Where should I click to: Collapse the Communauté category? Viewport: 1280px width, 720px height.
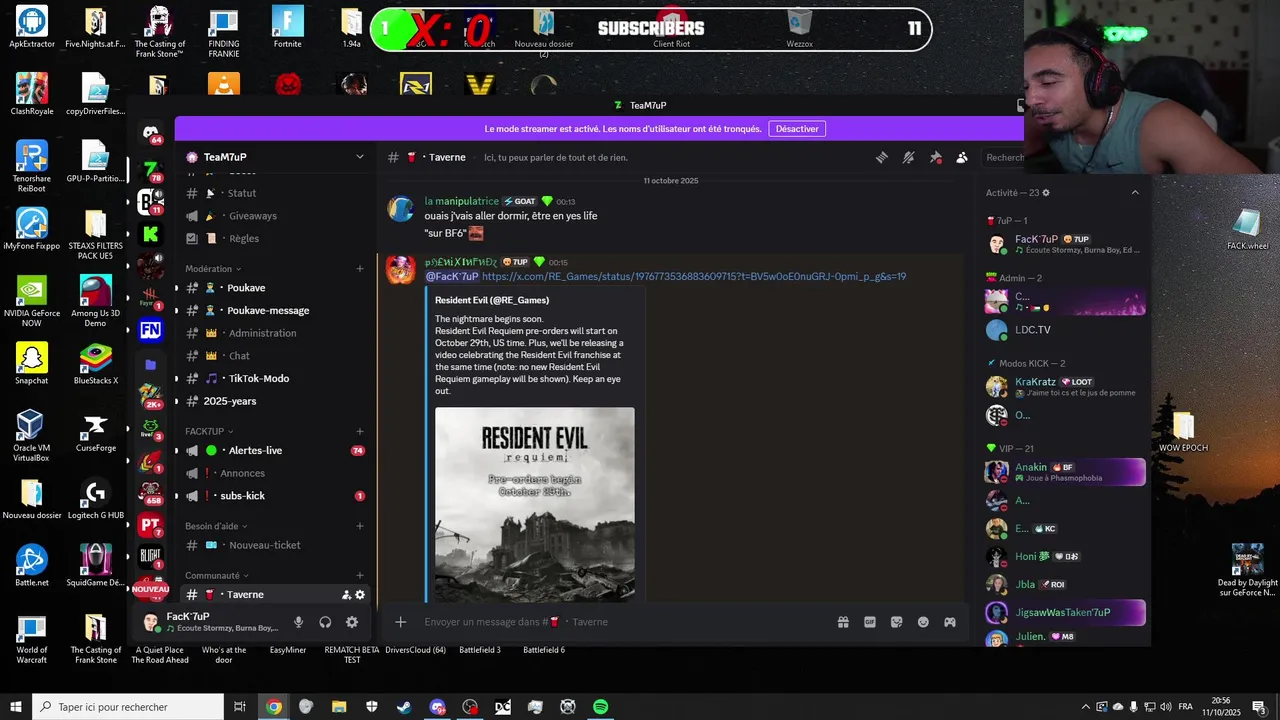216,576
